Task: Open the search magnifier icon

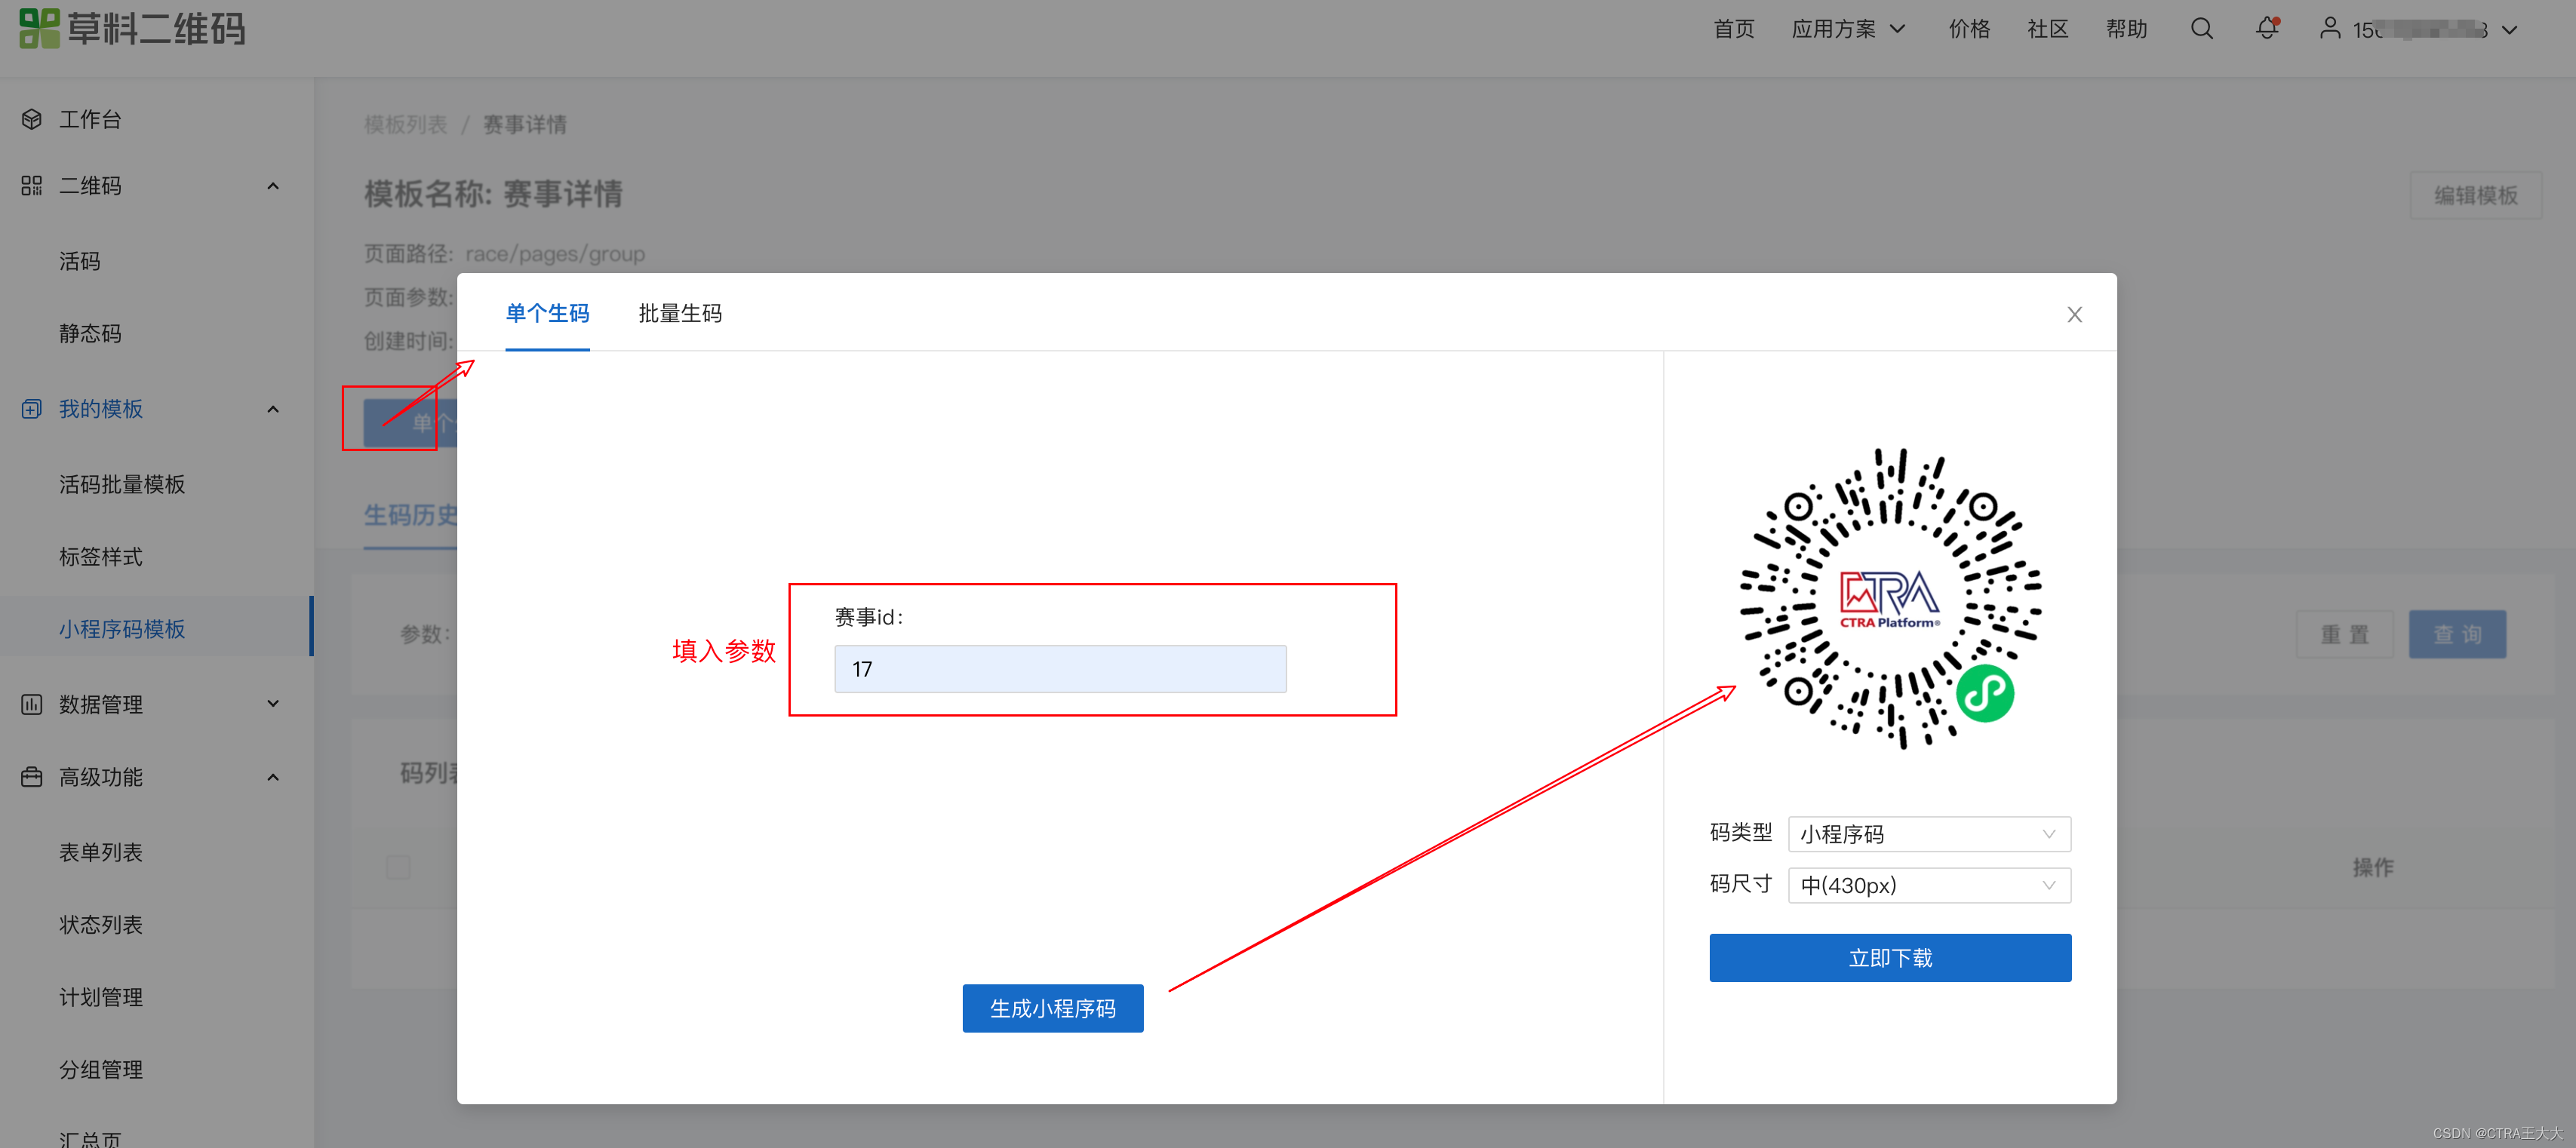Action: click(2201, 29)
